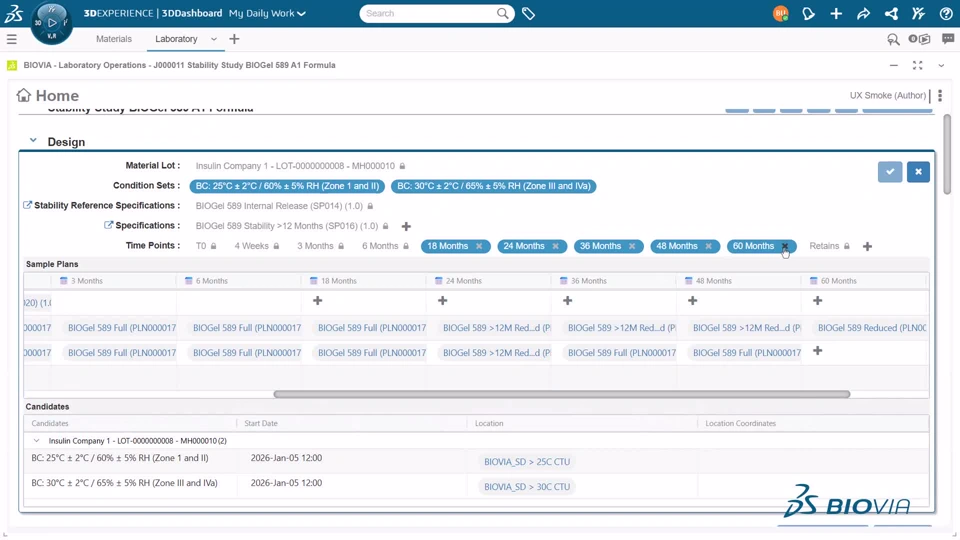960x540 pixels.
Task: Select the Laboratory tab
Action: pyautogui.click(x=176, y=39)
